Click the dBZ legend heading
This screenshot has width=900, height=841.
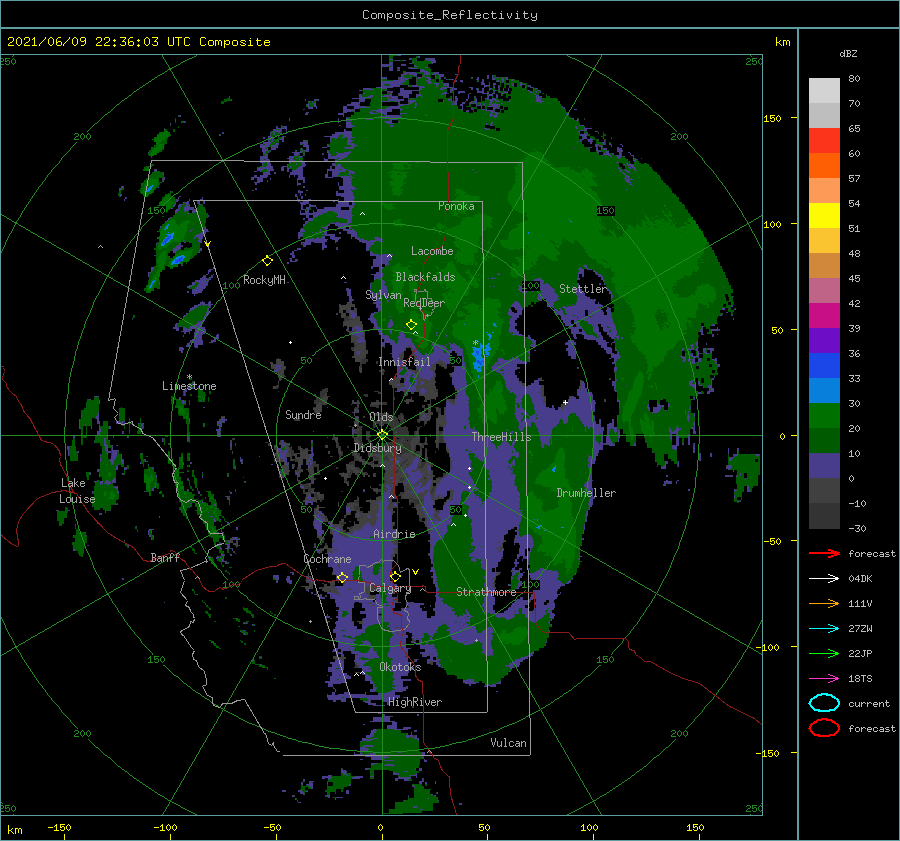848,54
